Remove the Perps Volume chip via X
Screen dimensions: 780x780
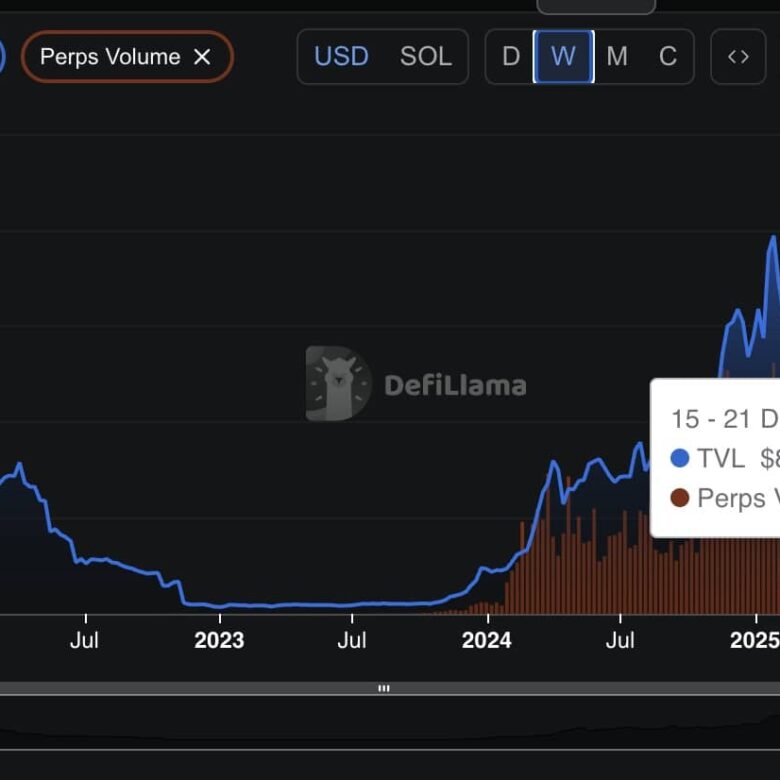(202, 57)
